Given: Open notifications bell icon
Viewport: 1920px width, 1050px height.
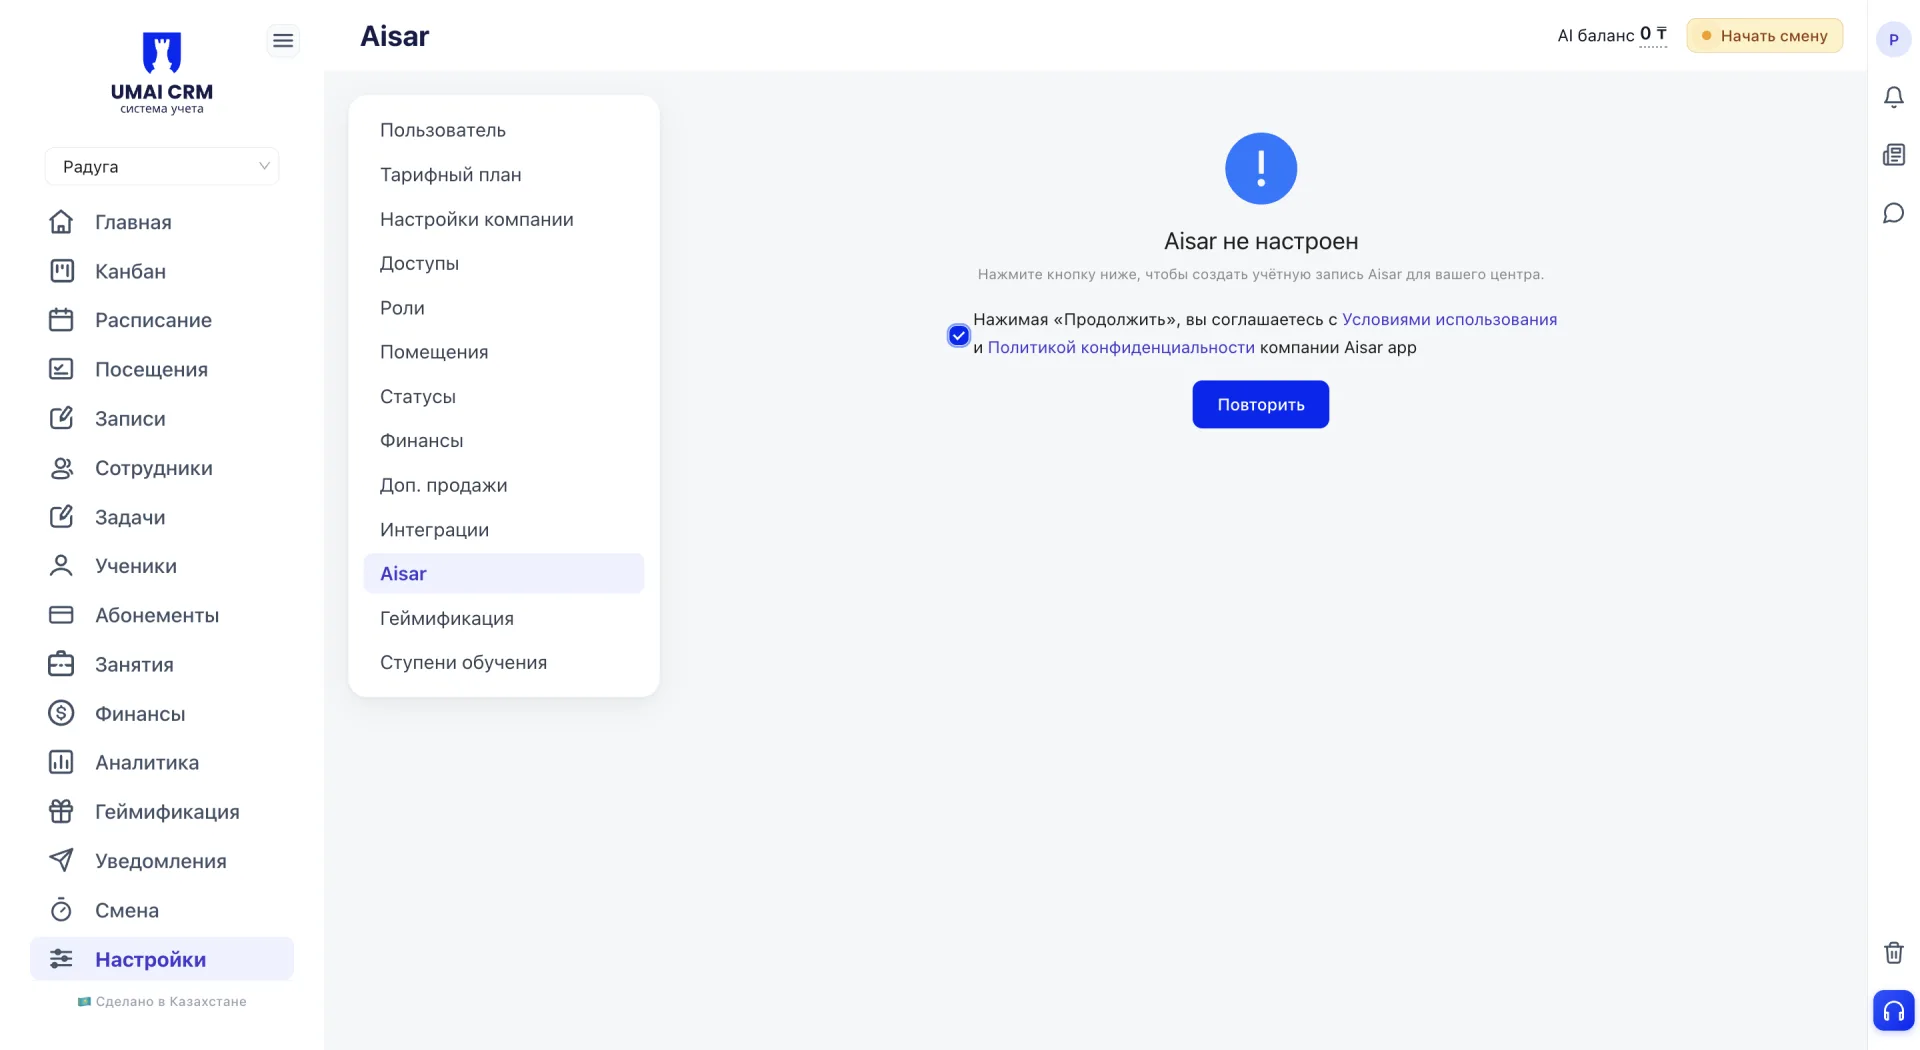Looking at the screenshot, I should coord(1893,97).
